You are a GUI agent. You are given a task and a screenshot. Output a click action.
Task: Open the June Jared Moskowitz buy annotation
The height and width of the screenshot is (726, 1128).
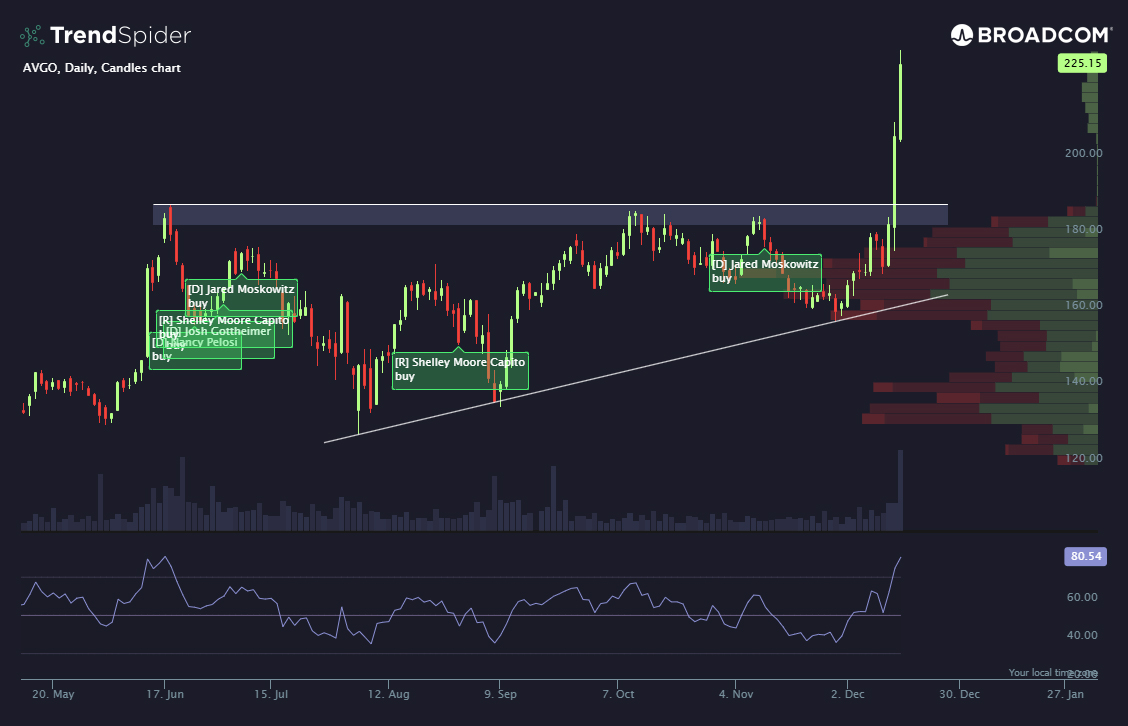point(241,296)
